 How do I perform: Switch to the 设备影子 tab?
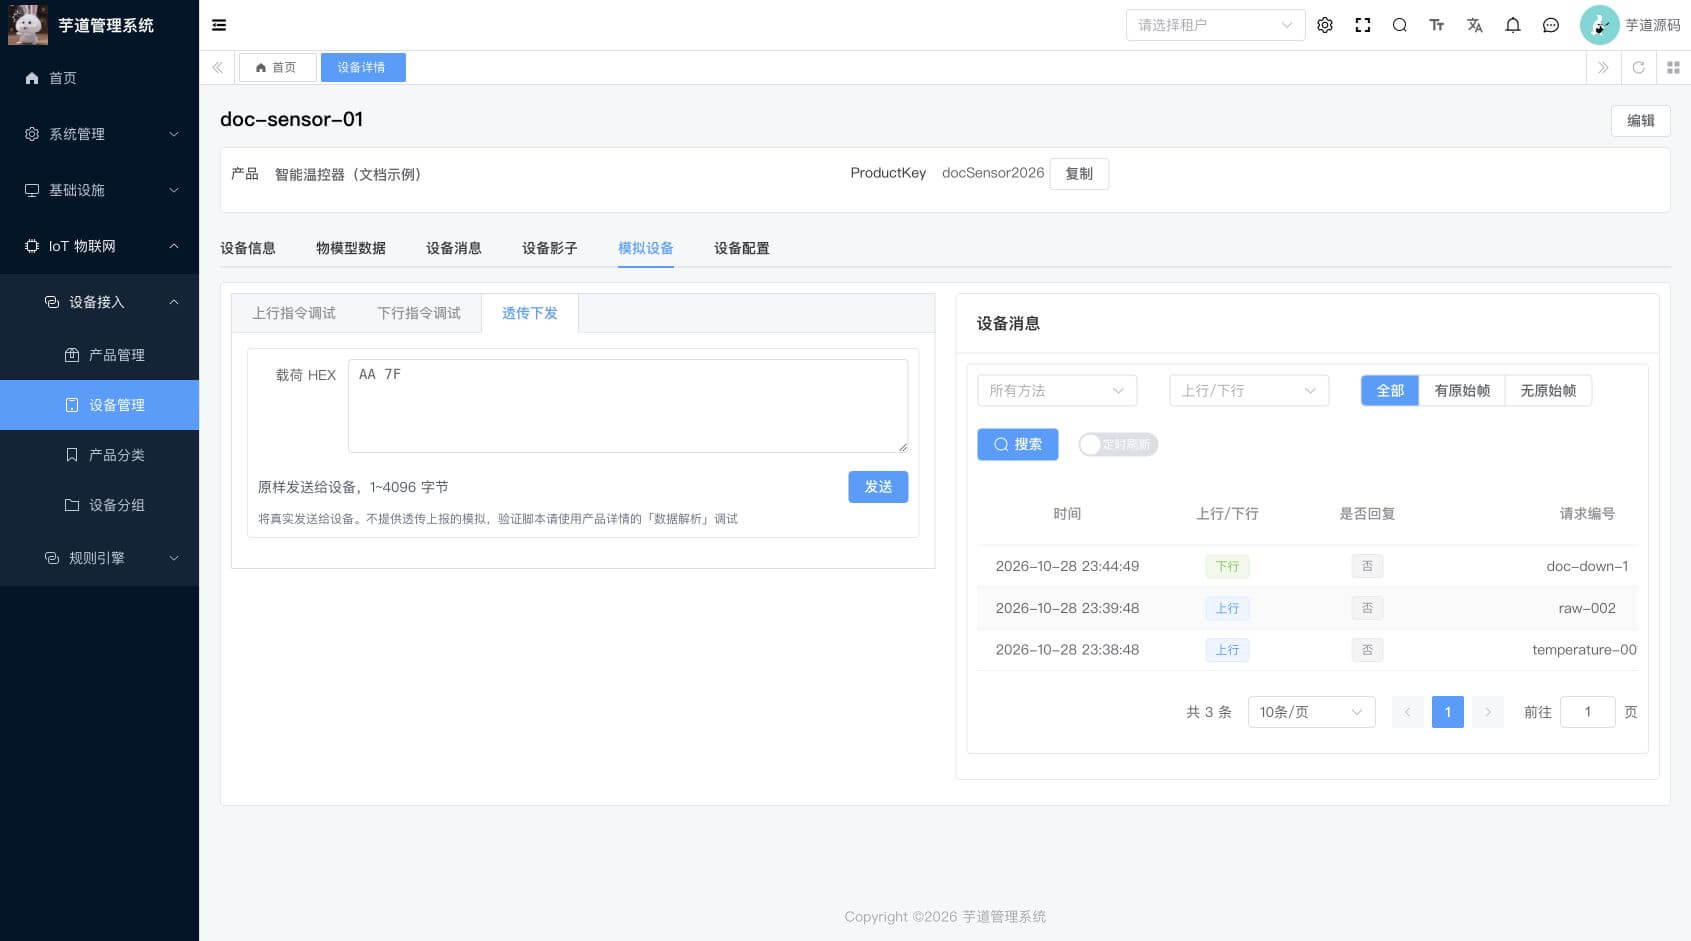point(550,248)
